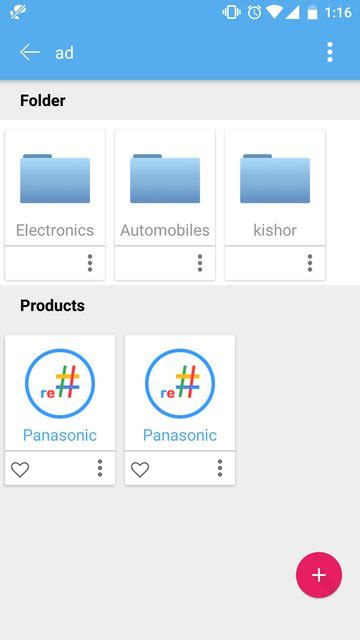Screen dimensions: 360x640
Task: Tap the pink add floating button
Action: coord(319,575)
